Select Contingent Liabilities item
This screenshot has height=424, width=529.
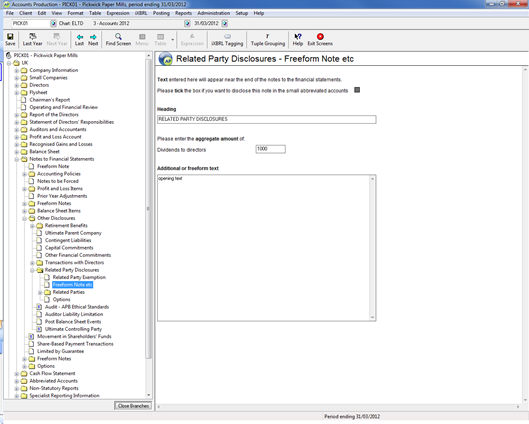click(x=68, y=240)
